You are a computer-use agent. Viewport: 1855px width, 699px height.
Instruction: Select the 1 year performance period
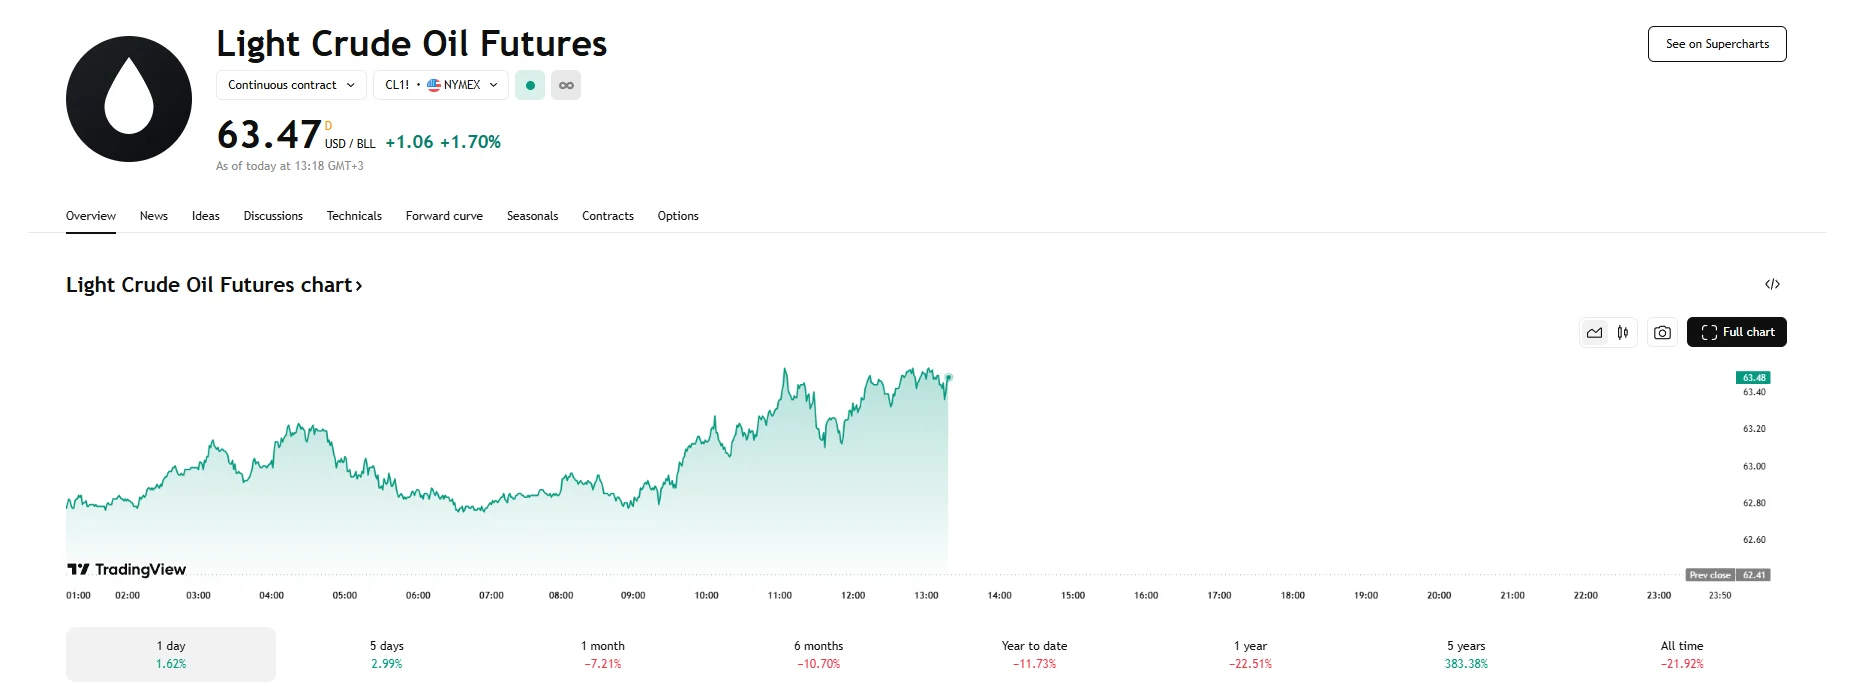pos(1249,653)
